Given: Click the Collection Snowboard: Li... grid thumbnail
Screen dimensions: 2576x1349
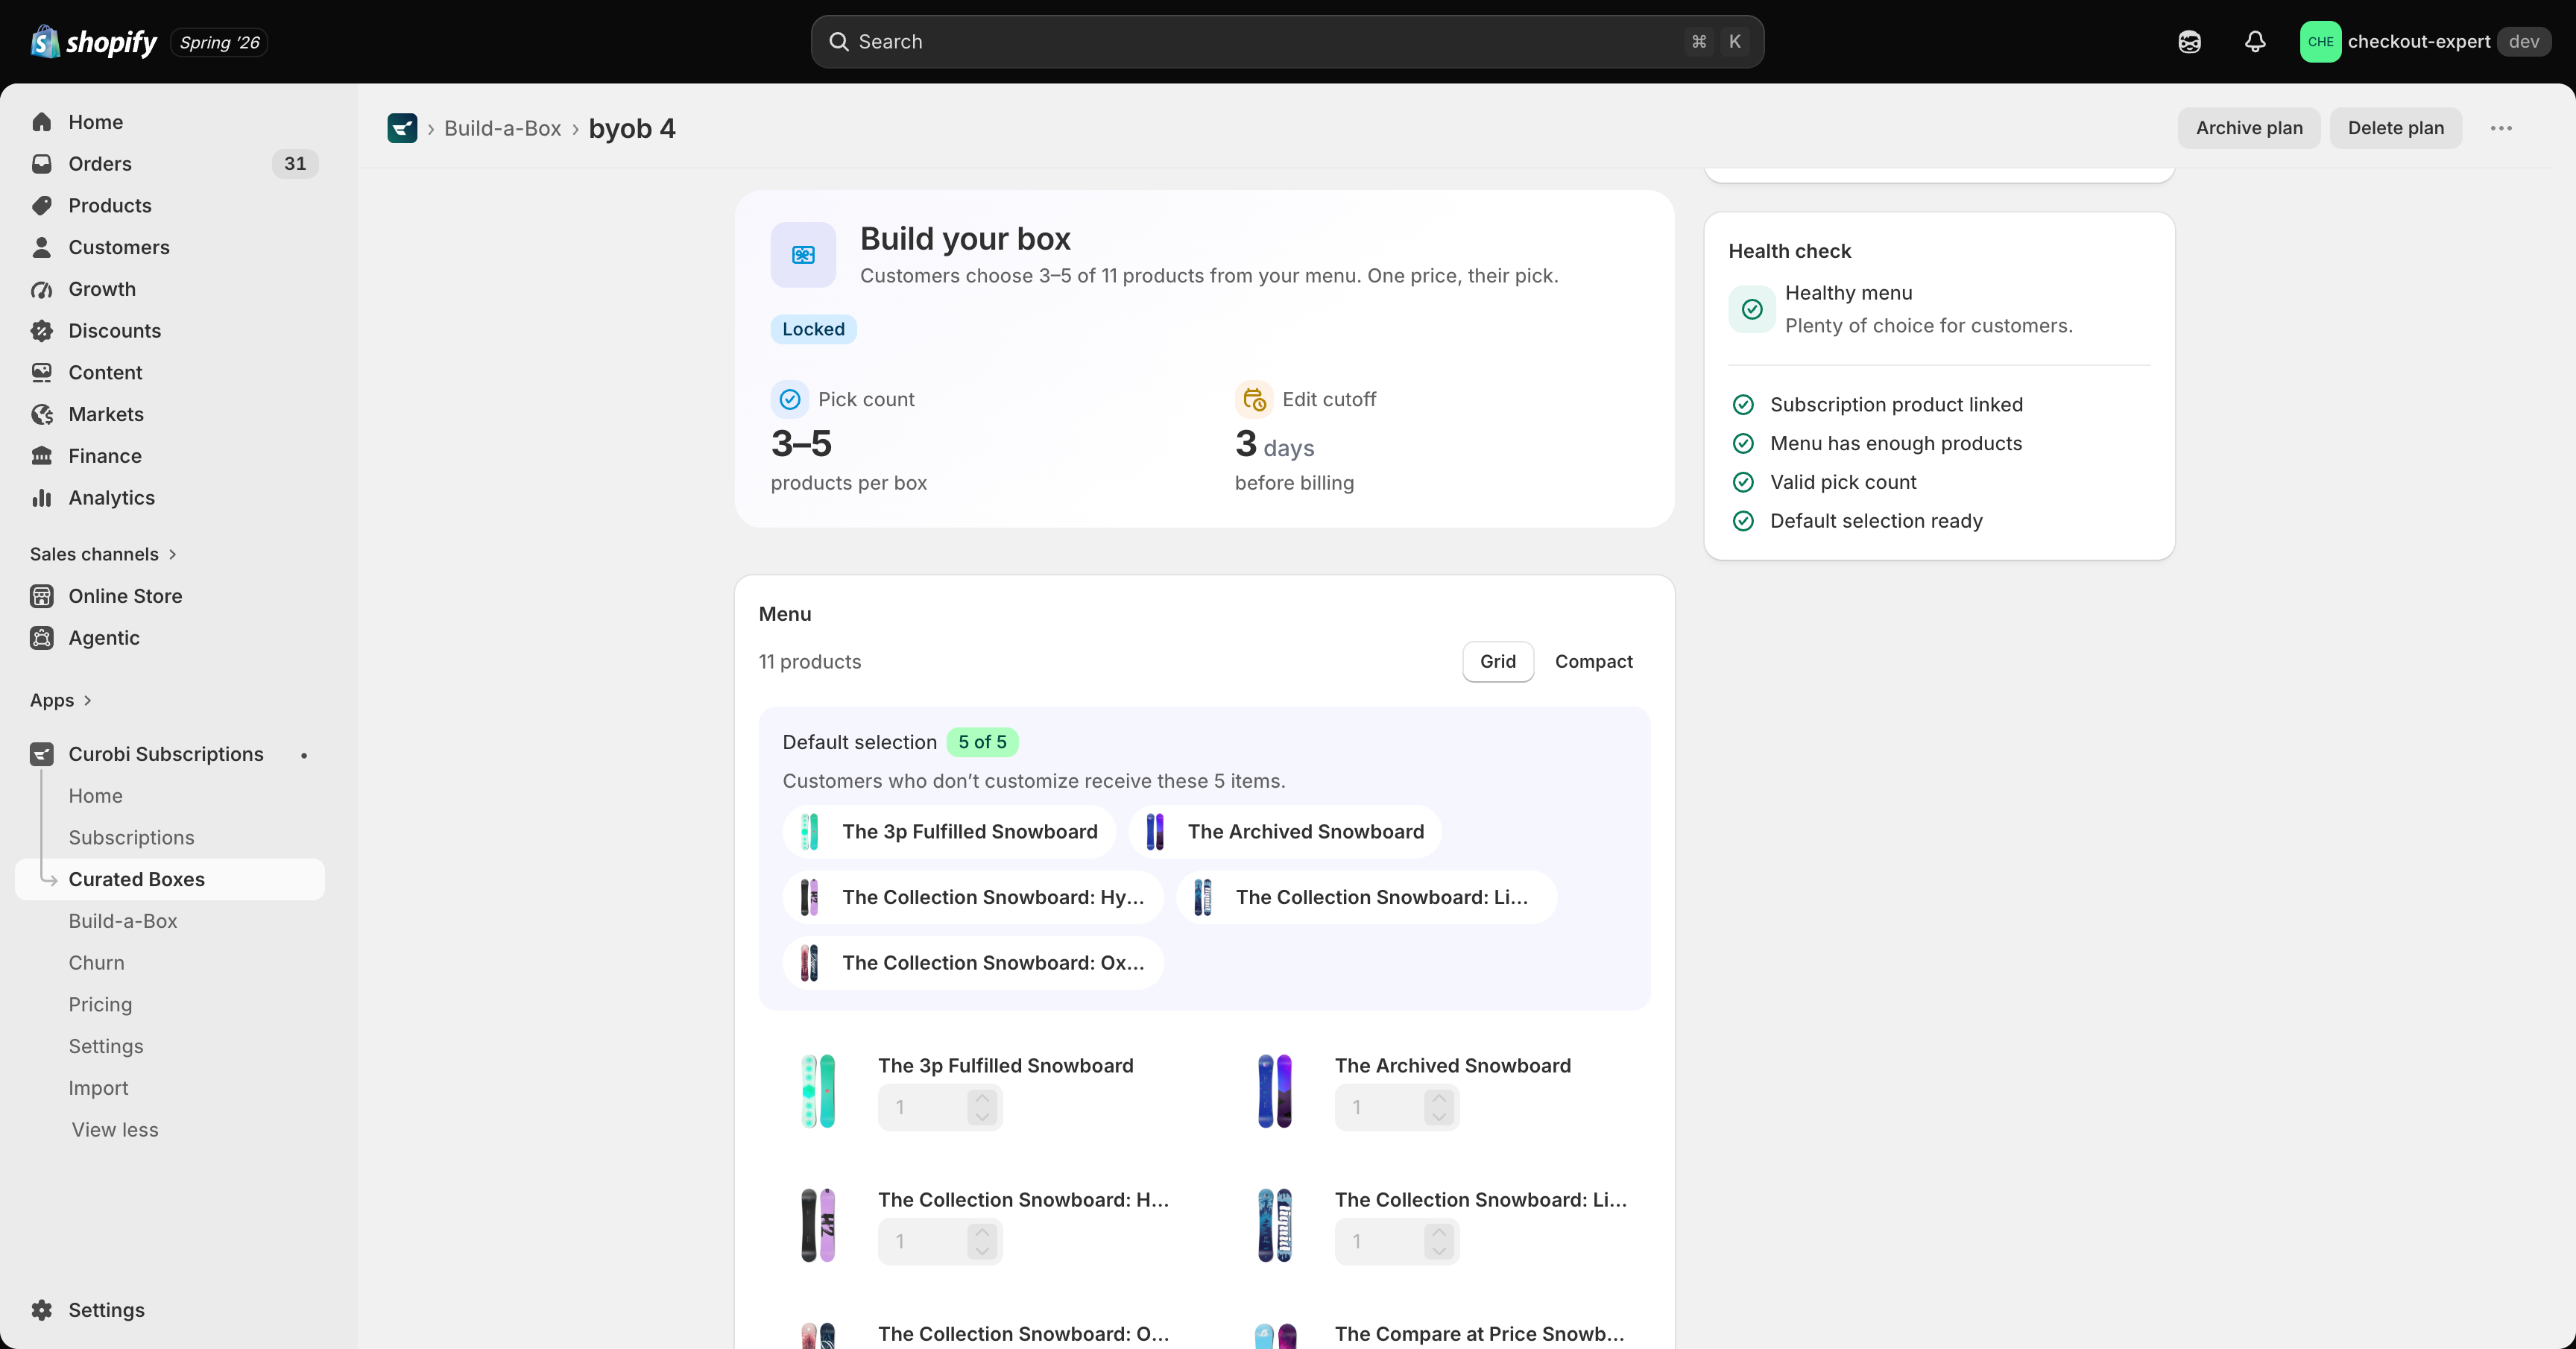Looking at the screenshot, I should [x=1275, y=1225].
